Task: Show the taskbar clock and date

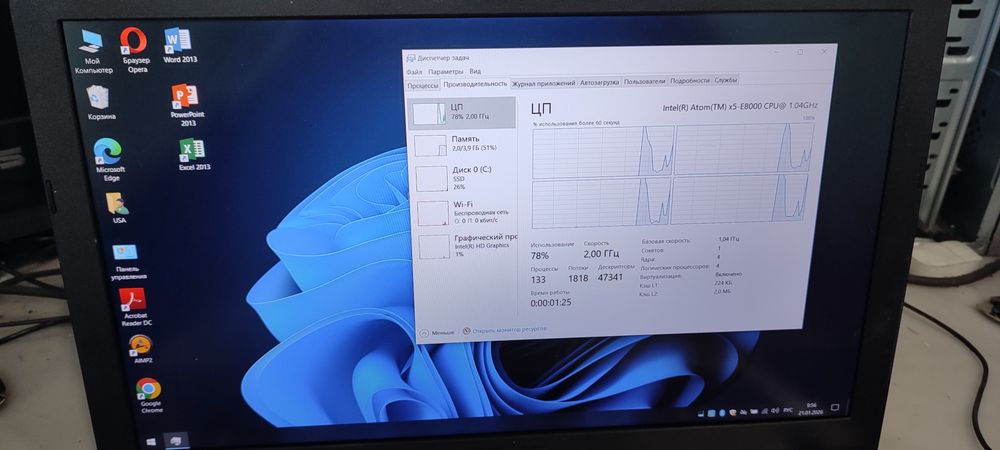Action: [x=811, y=408]
